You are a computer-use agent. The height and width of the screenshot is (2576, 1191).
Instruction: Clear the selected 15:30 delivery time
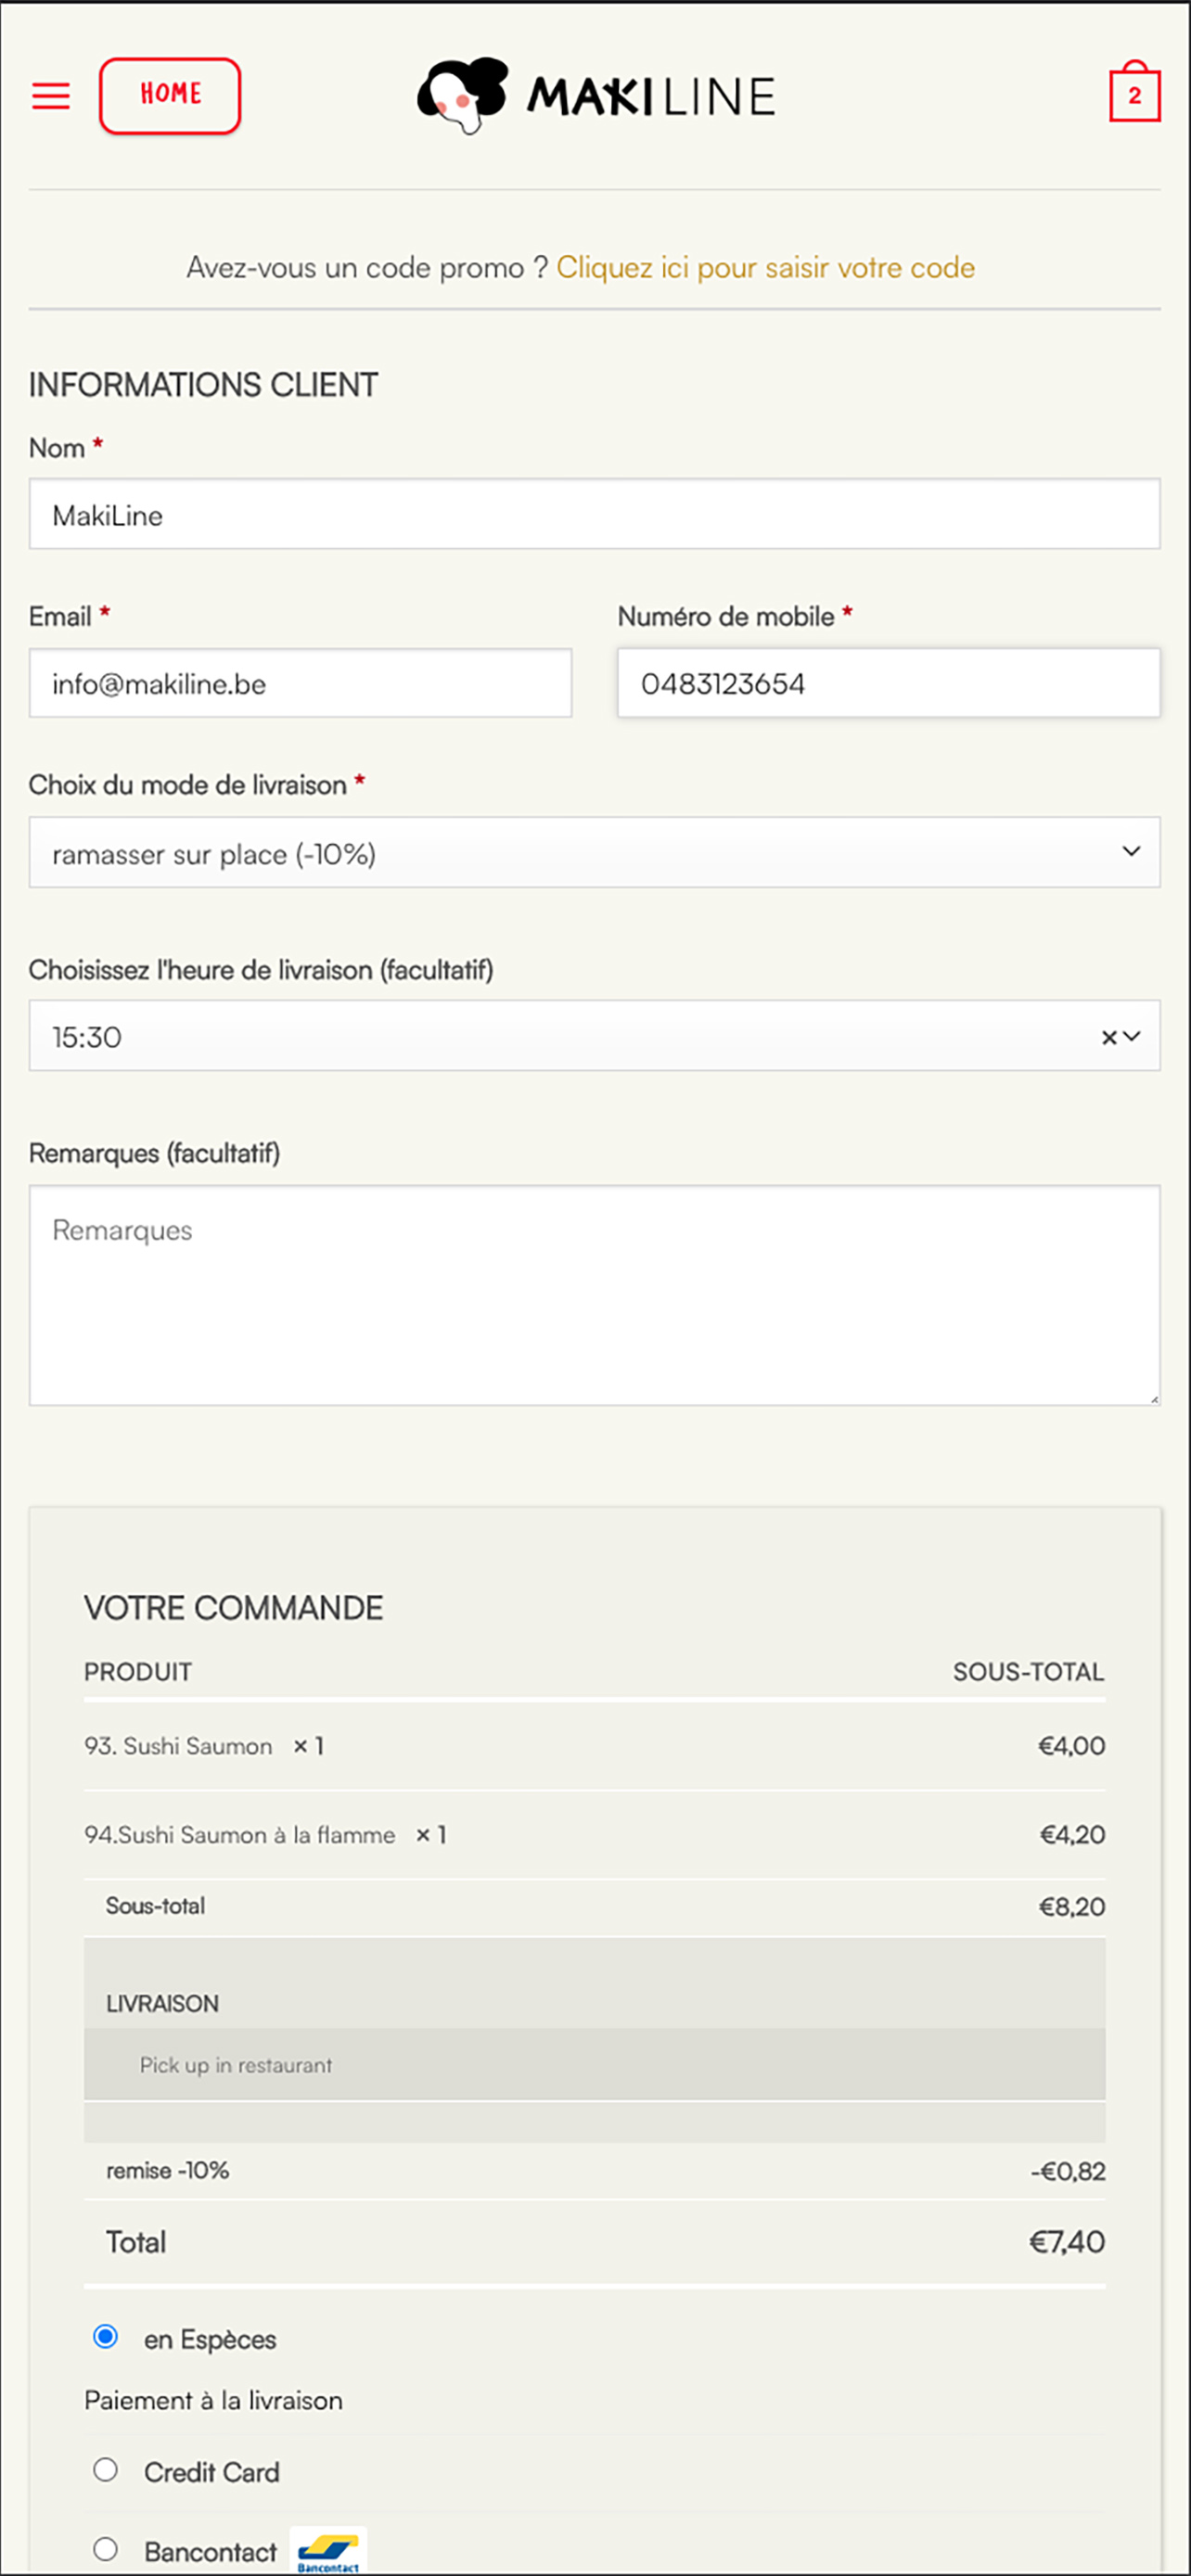click(x=1108, y=1038)
